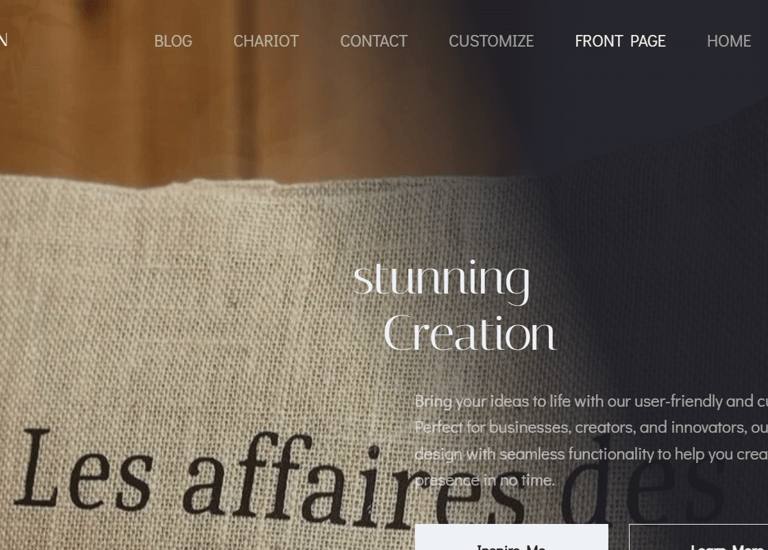Click the 'design with seamless functionality' text line
Image resolution: width=768 pixels, height=550 pixels.
[591, 454]
